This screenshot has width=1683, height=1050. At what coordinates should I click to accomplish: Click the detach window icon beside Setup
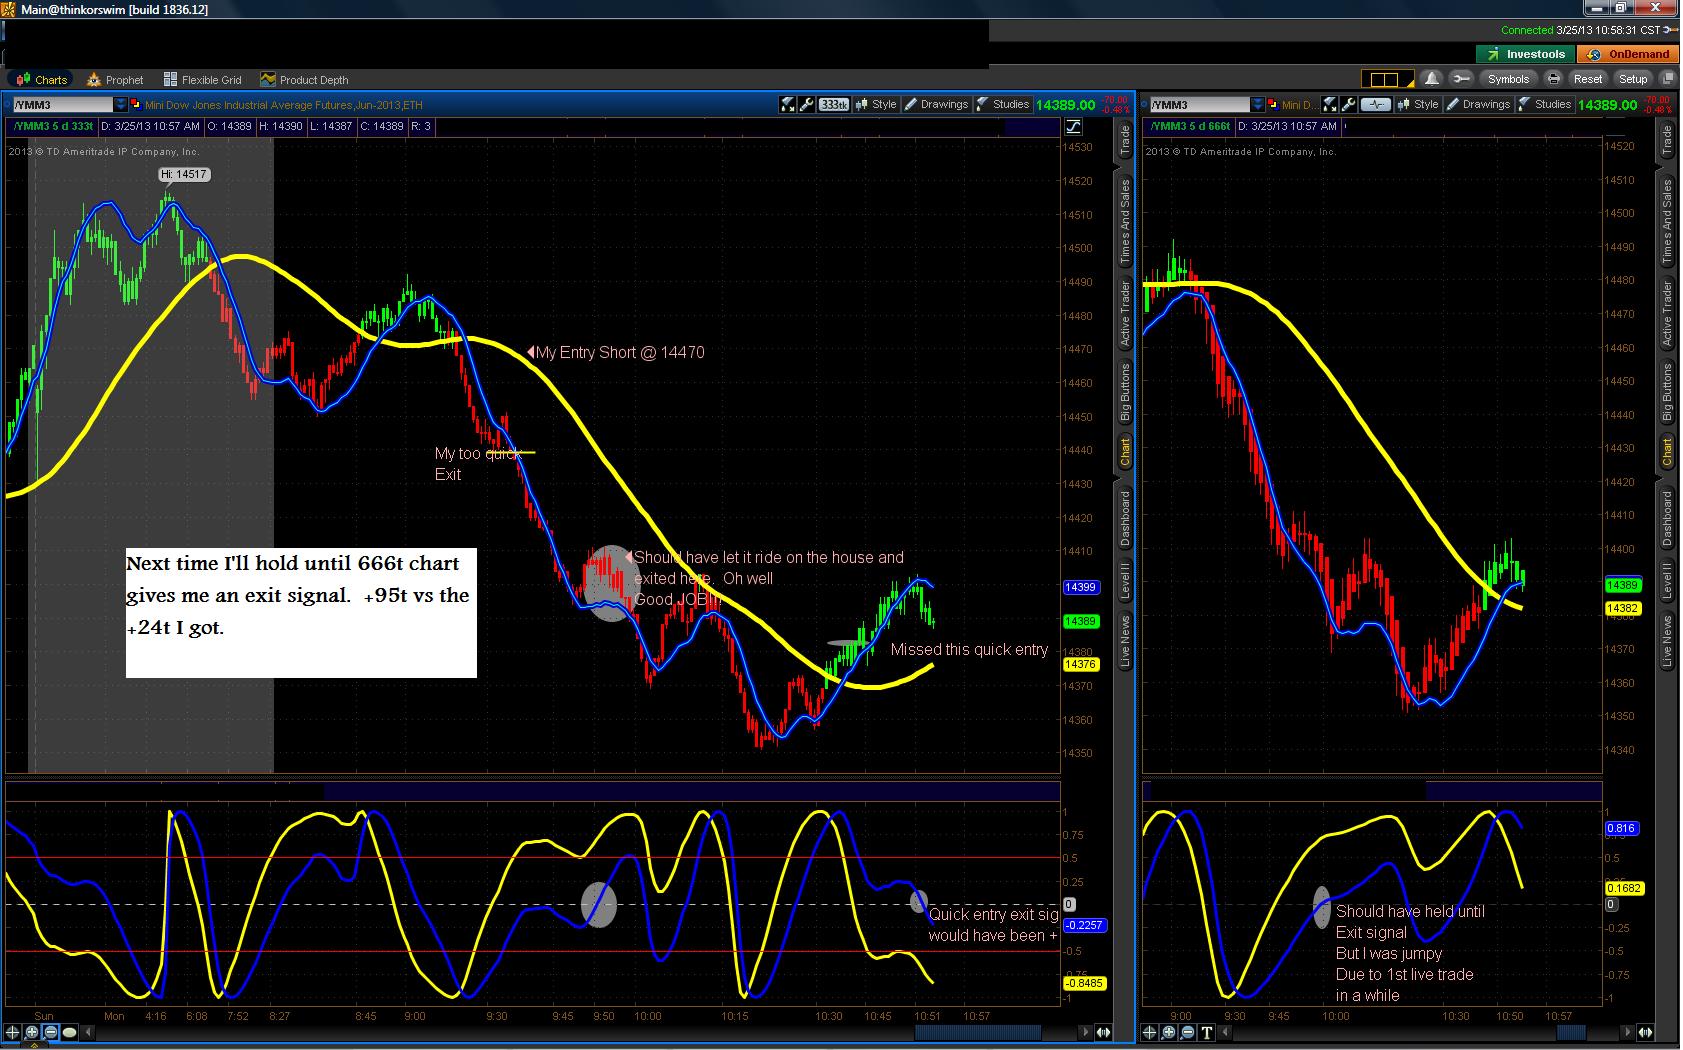pos(1667,79)
